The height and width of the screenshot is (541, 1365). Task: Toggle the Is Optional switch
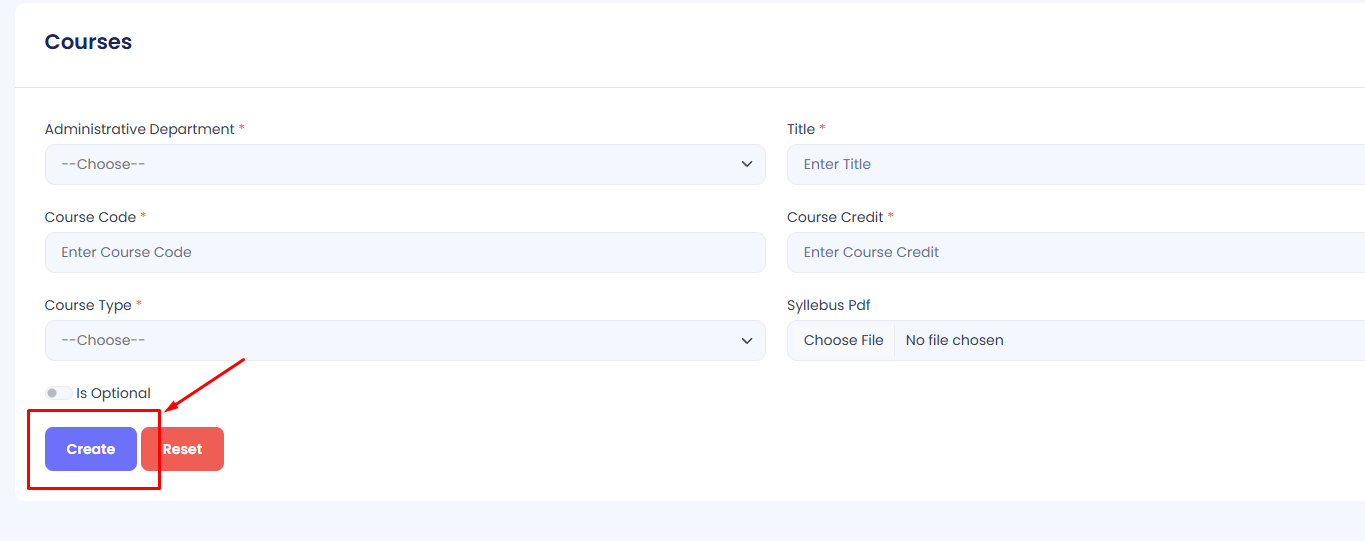click(x=58, y=393)
